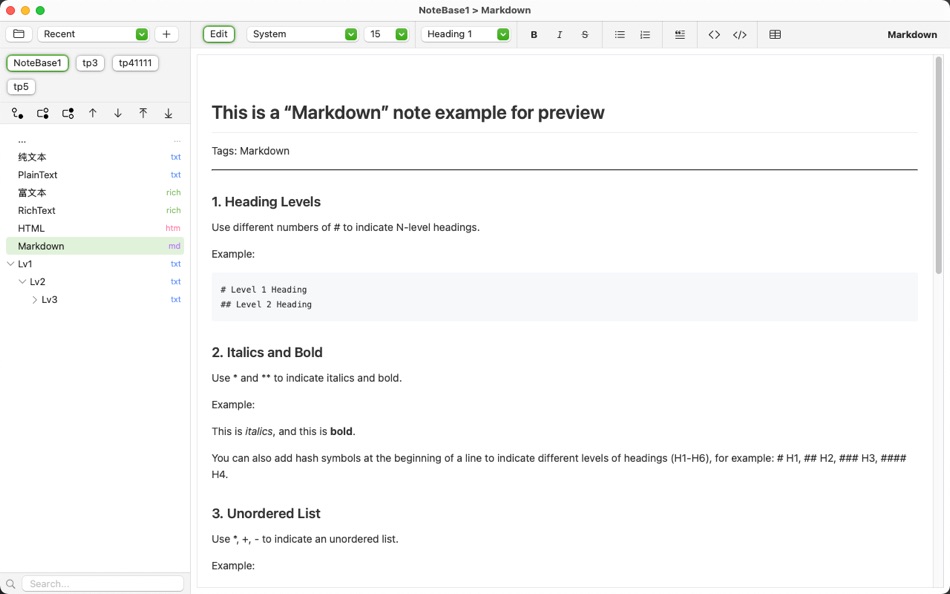Move the note to top
The width and height of the screenshot is (950, 594).
143,113
